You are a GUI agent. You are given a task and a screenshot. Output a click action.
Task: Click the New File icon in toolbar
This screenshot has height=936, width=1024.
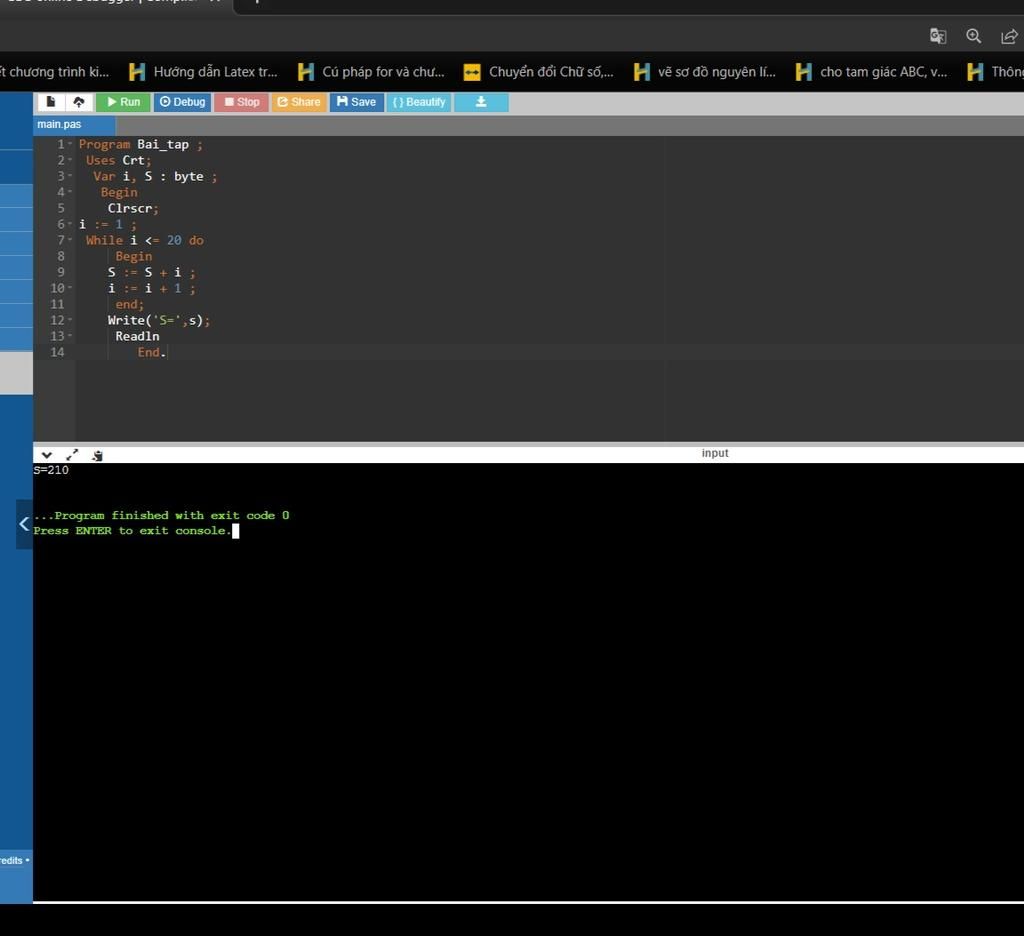[x=51, y=102]
